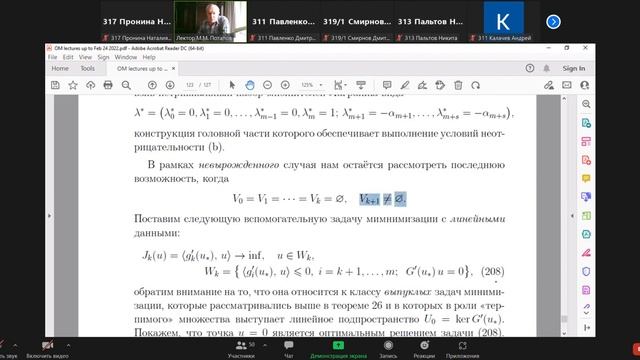Click scroll up arrow of document

tap(564, 99)
